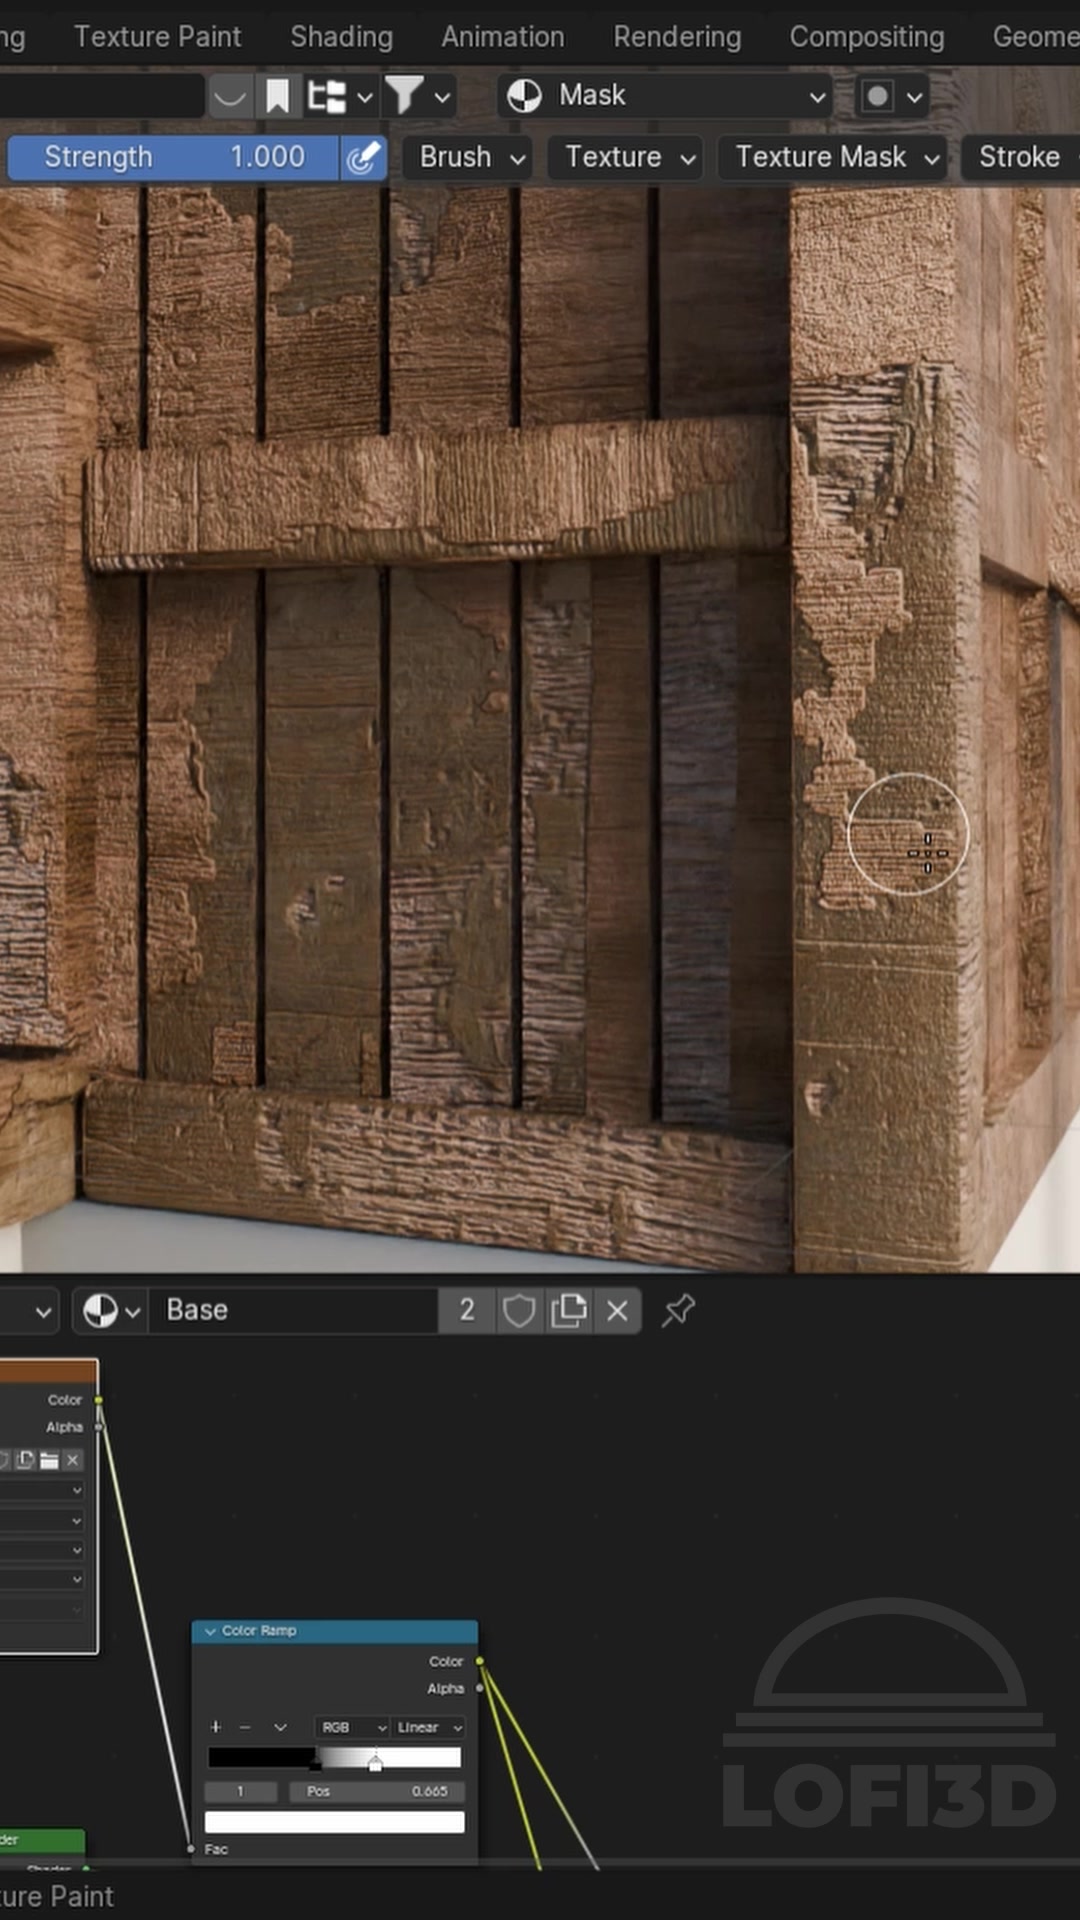Click the Color Ramp Alpha output socket

tap(480, 1688)
